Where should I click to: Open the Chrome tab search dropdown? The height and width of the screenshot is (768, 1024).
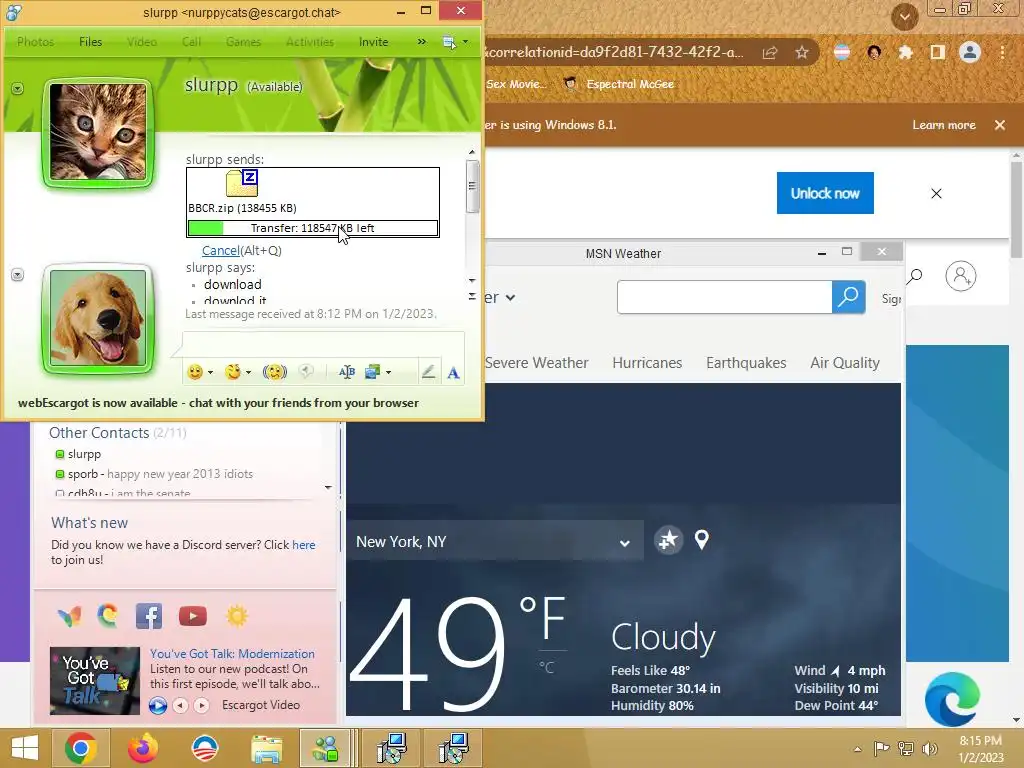pos(904,17)
